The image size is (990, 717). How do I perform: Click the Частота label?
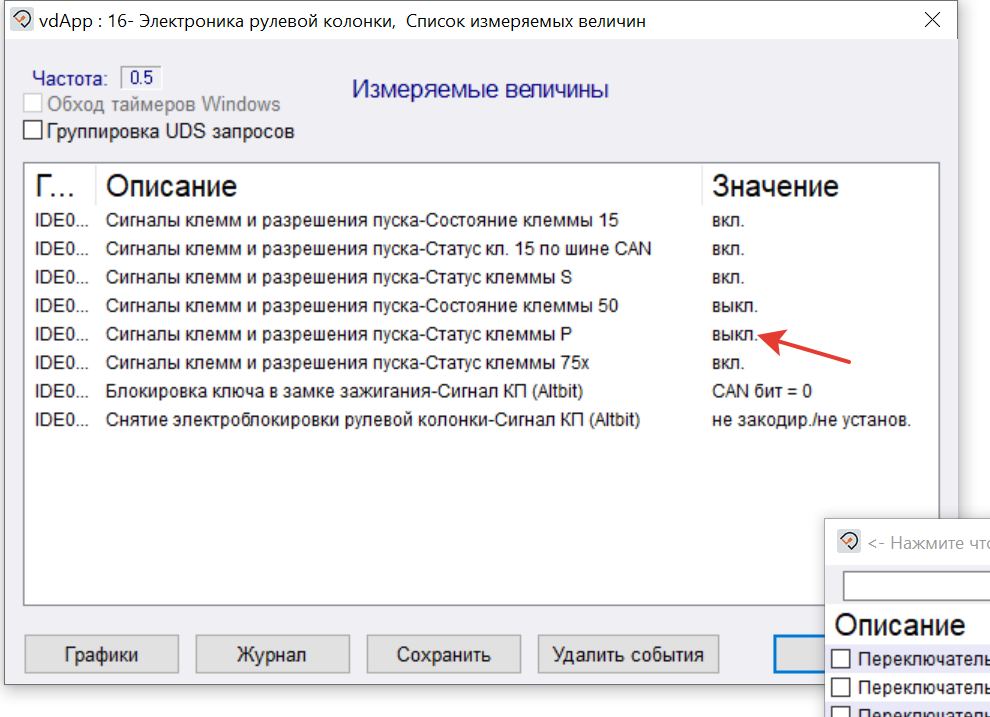click(69, 78)
